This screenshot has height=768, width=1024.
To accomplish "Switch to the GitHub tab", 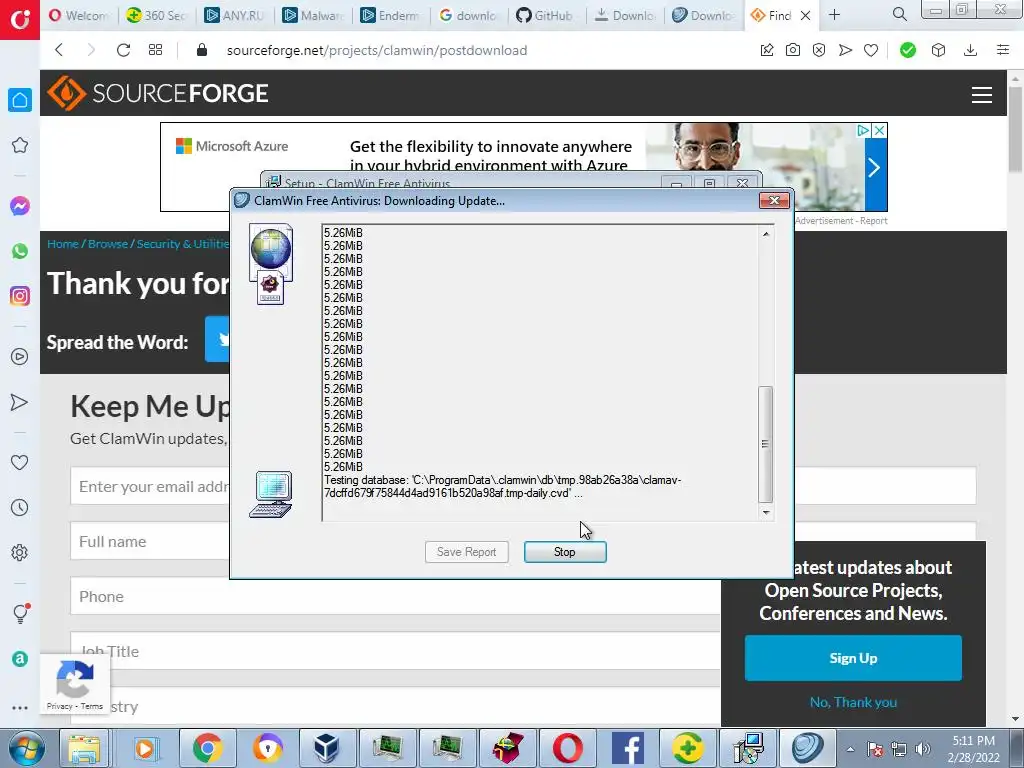I will point(546,15).
